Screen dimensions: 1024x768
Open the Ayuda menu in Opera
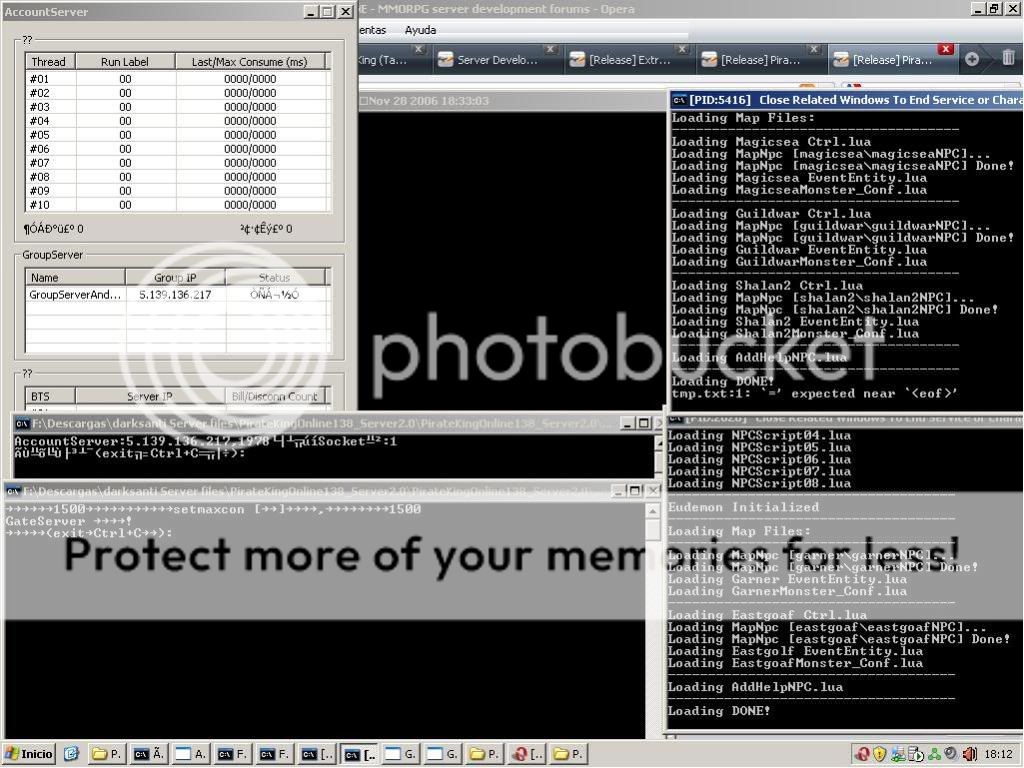pos(420,30)
